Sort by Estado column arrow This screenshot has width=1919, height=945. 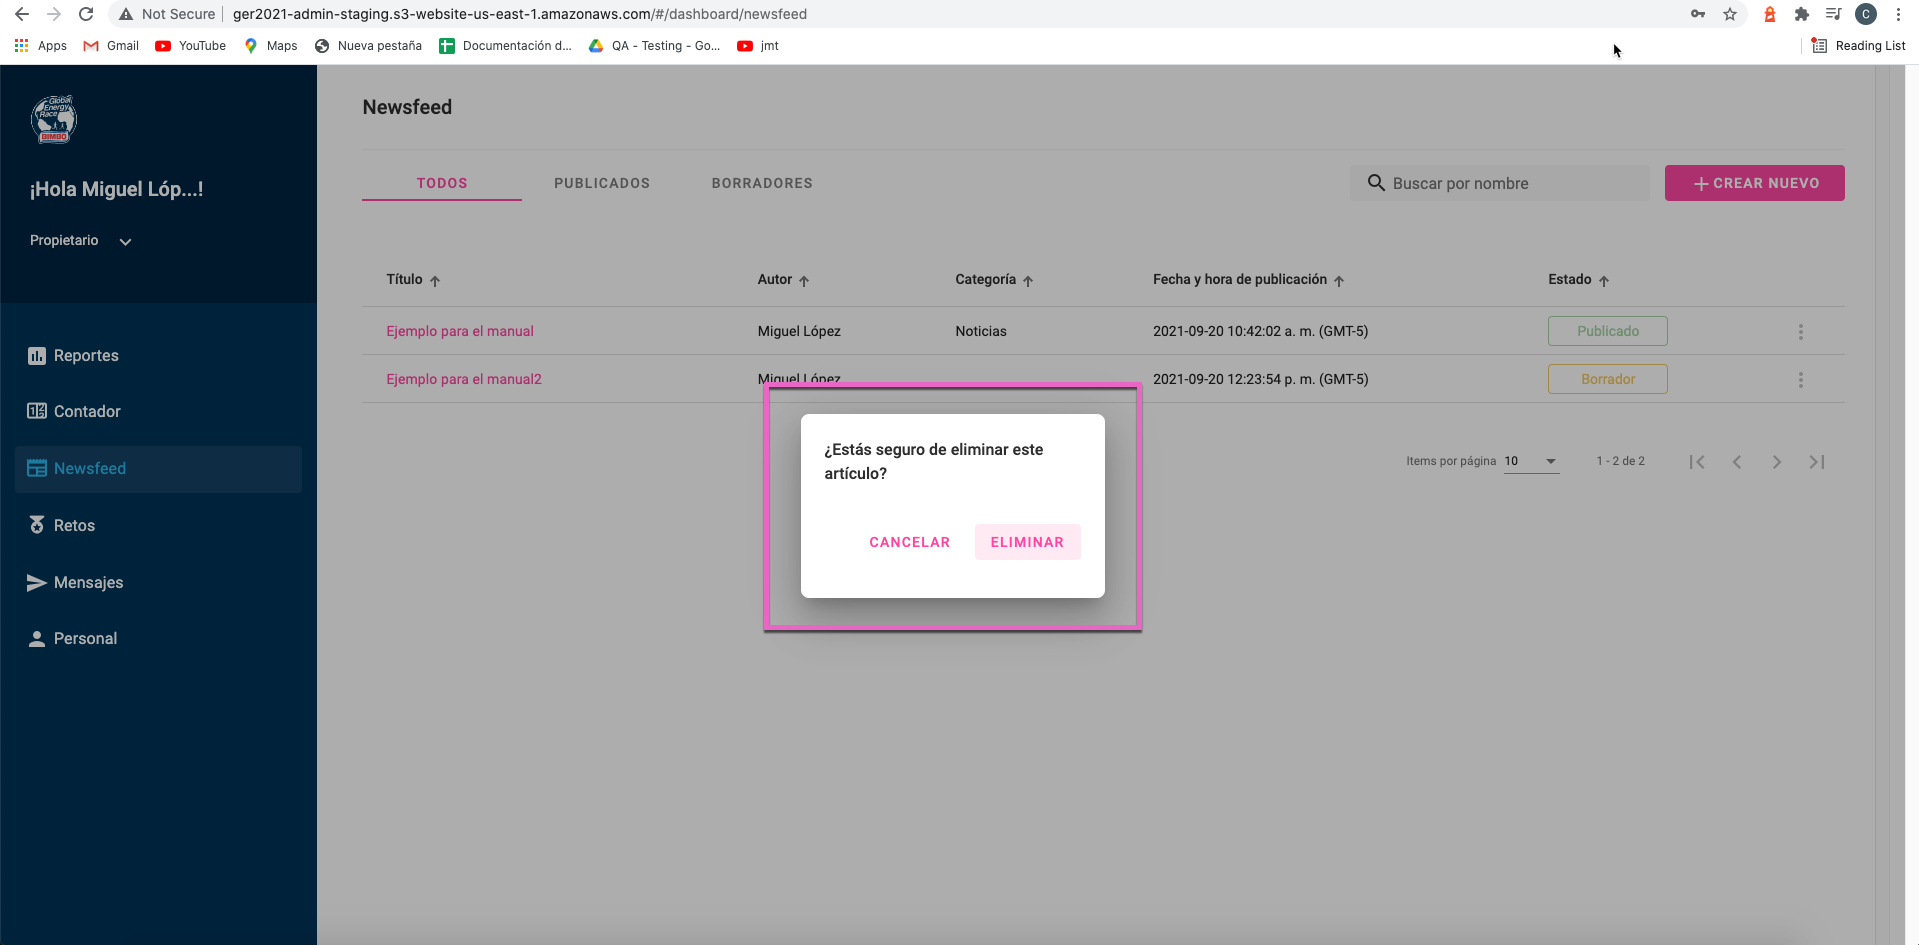click(1604, 281)
